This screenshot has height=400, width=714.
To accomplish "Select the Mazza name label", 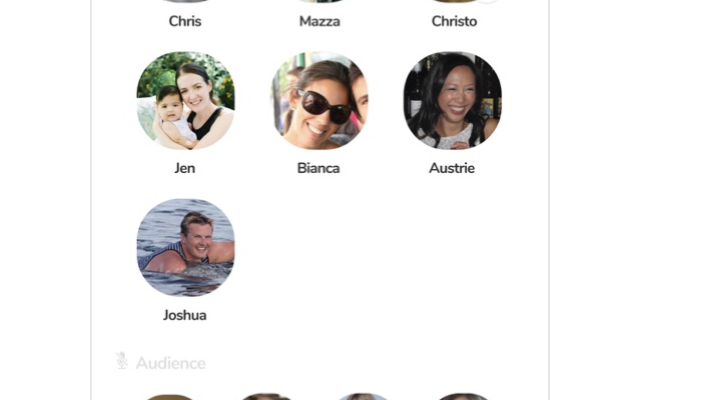I will point(319,21).
